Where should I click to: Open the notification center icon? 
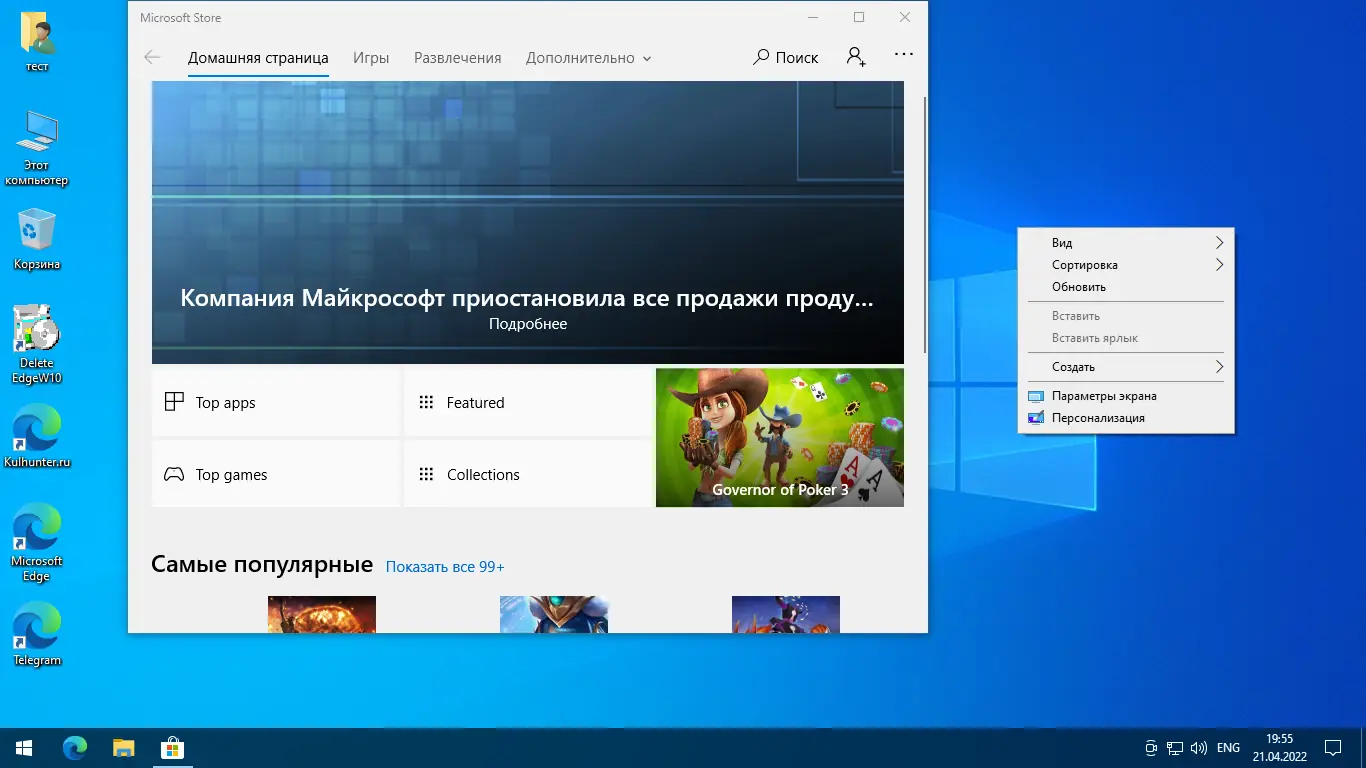[x=1333, y=748]
